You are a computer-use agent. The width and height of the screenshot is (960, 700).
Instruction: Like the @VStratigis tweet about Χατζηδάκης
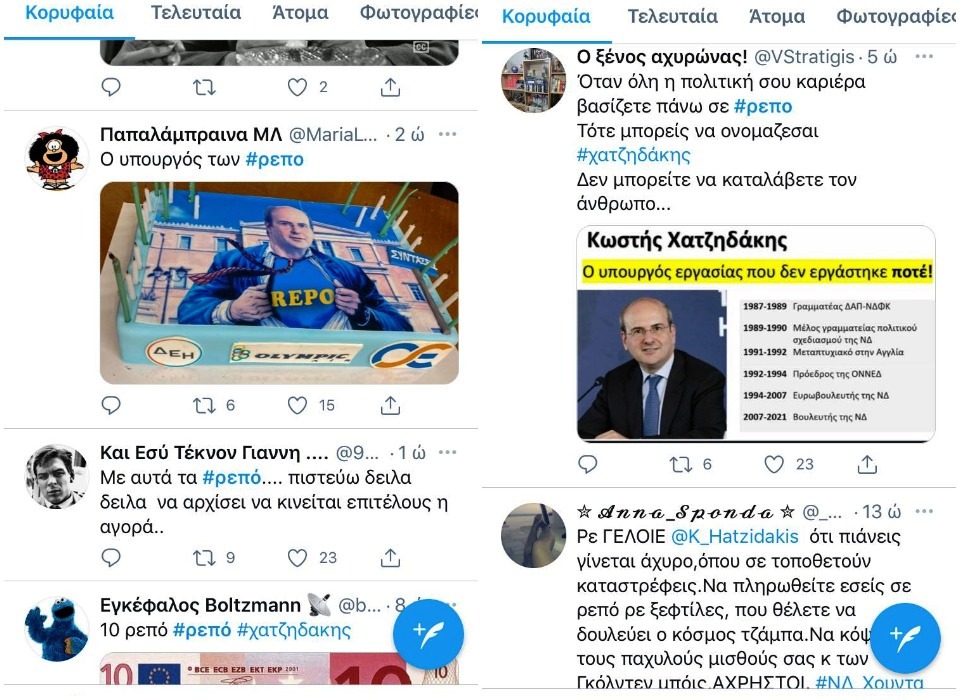click(774, 464)
